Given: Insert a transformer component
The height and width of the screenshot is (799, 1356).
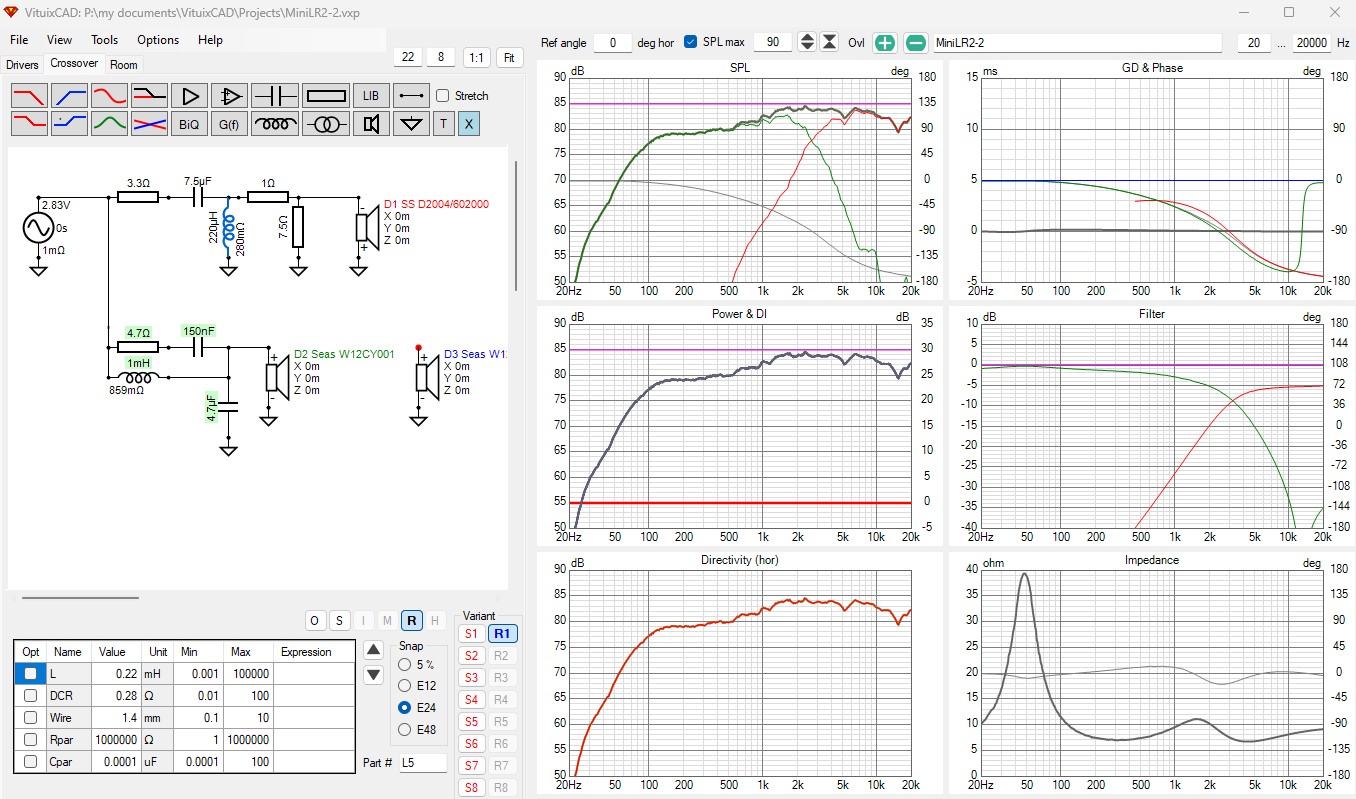Looking at the screenshot, I should point(325,124).
